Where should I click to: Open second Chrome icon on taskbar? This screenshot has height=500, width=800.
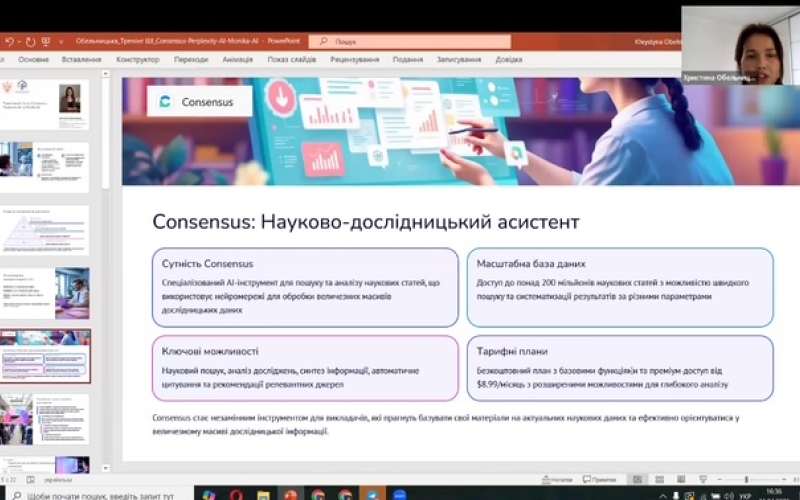[345, 495]
